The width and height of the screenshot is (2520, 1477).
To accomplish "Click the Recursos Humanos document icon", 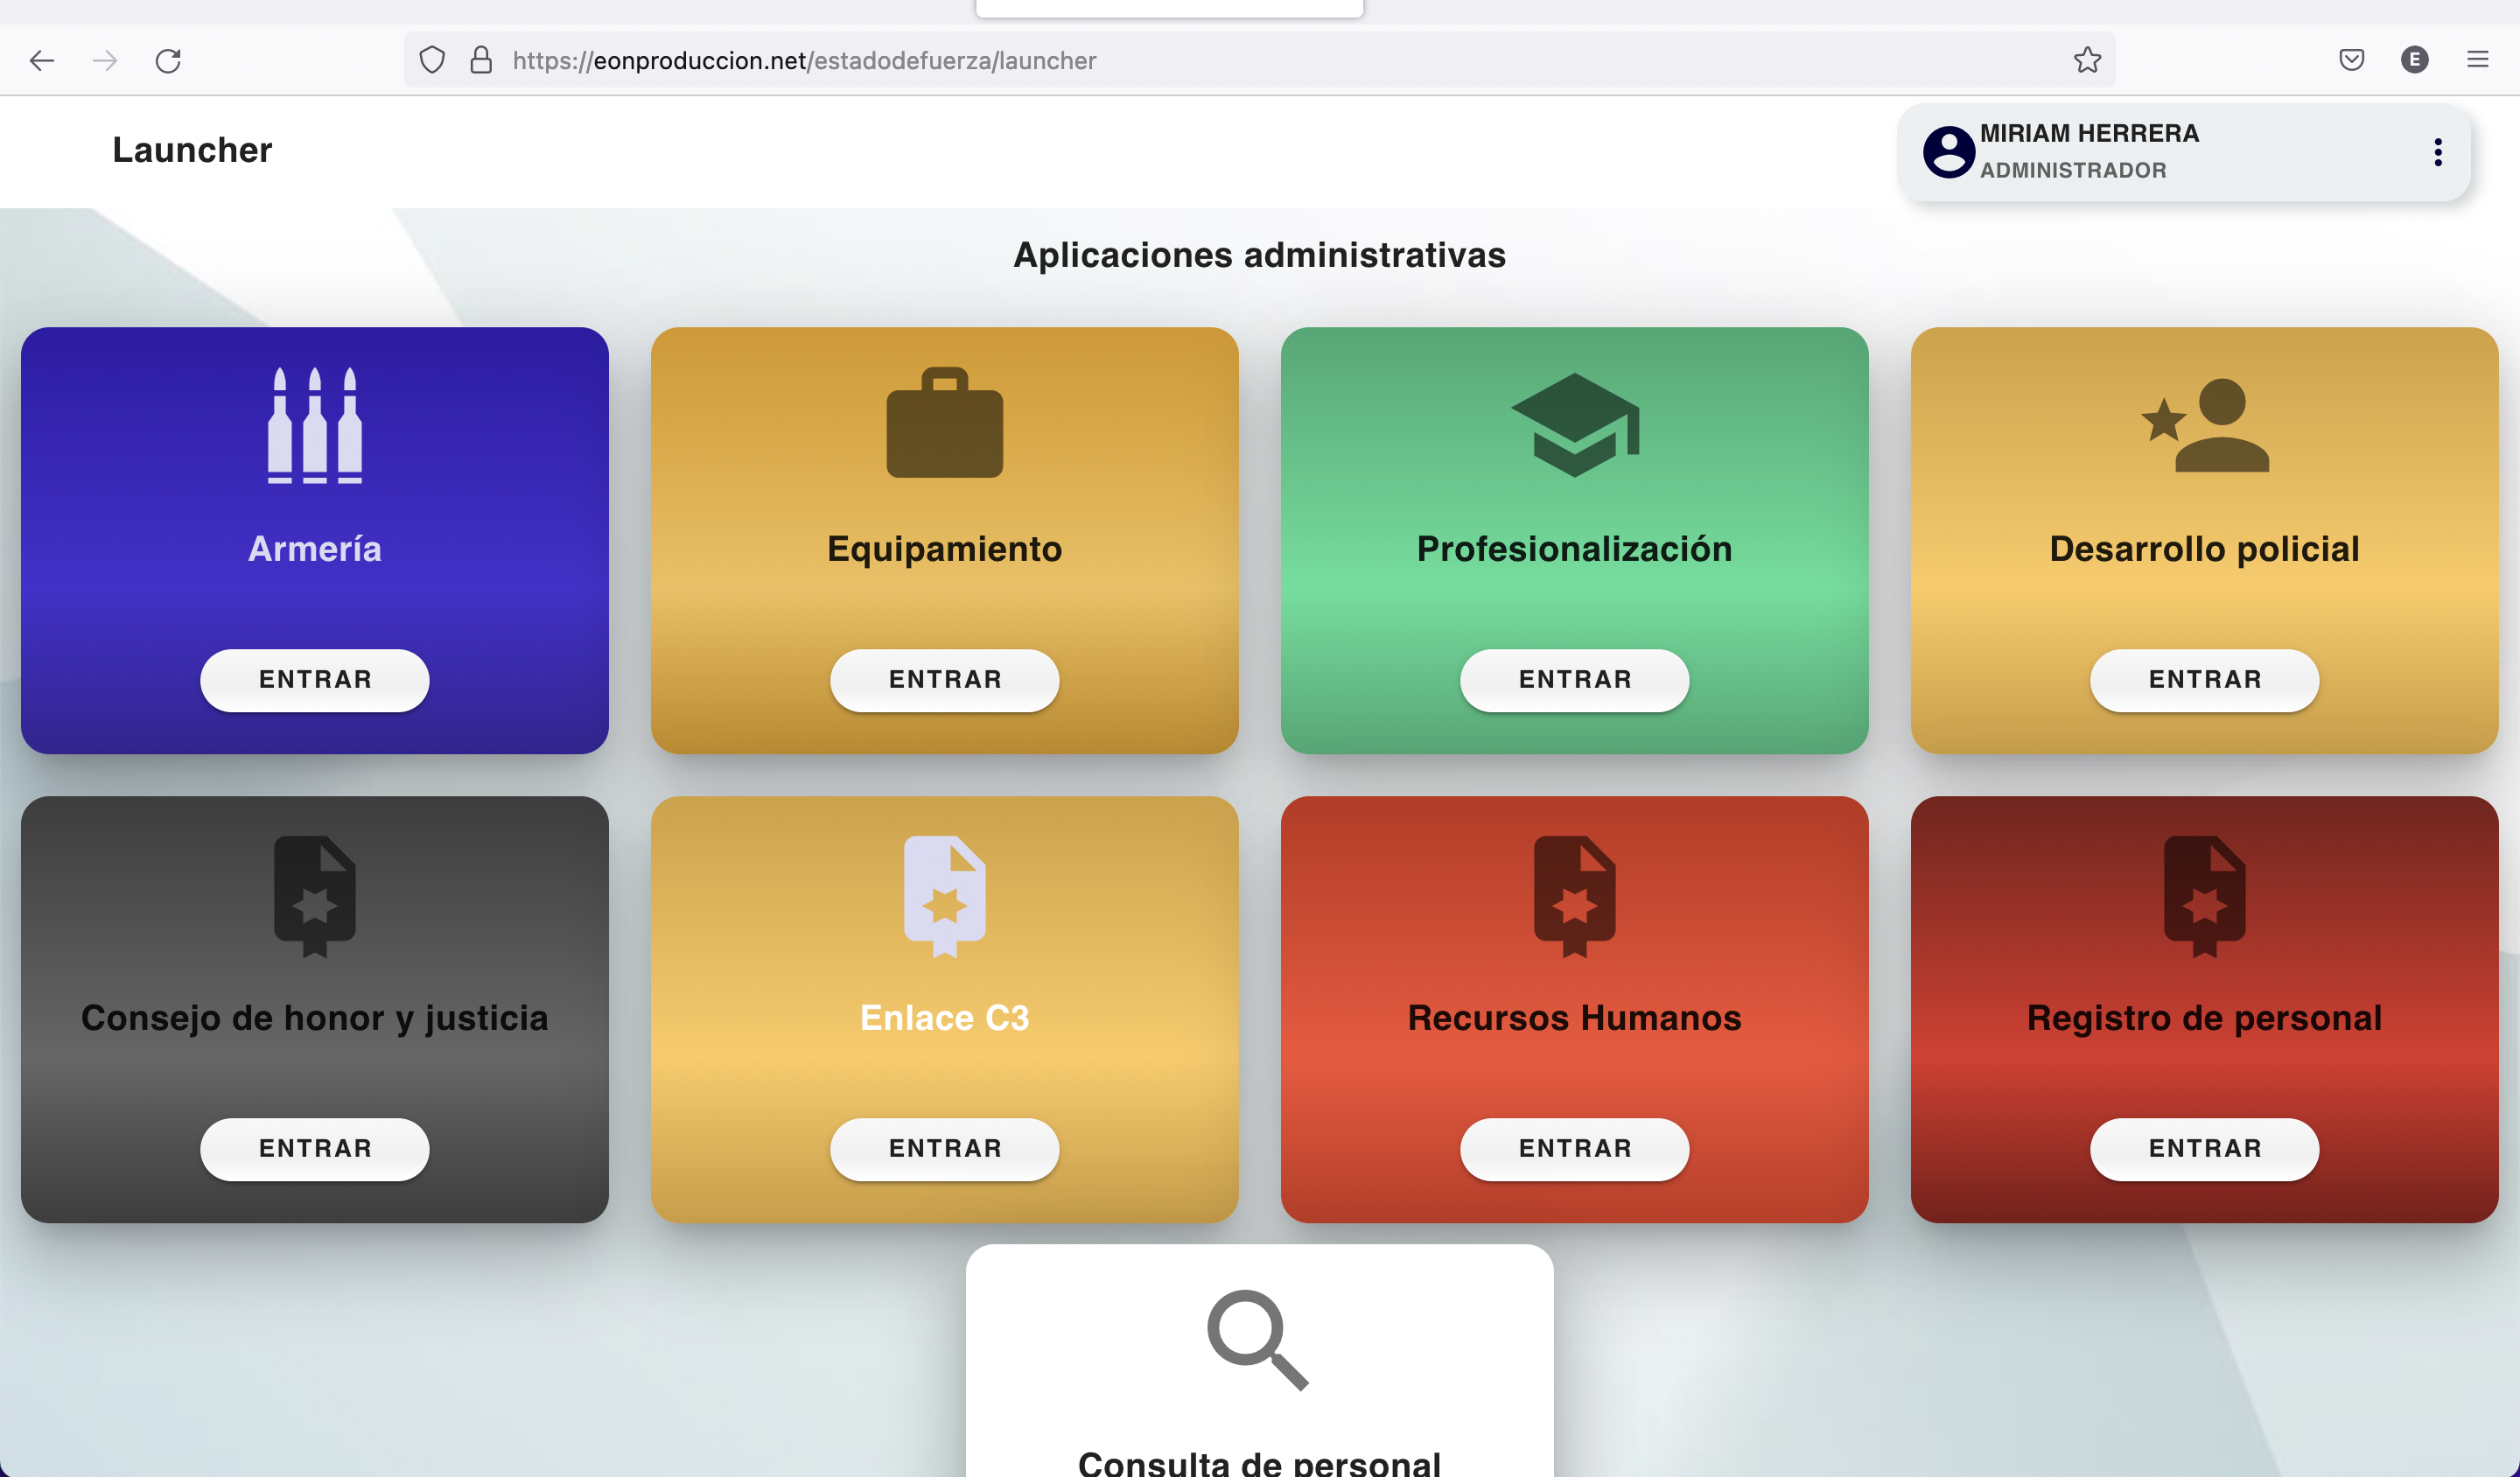I will 1575,896.
